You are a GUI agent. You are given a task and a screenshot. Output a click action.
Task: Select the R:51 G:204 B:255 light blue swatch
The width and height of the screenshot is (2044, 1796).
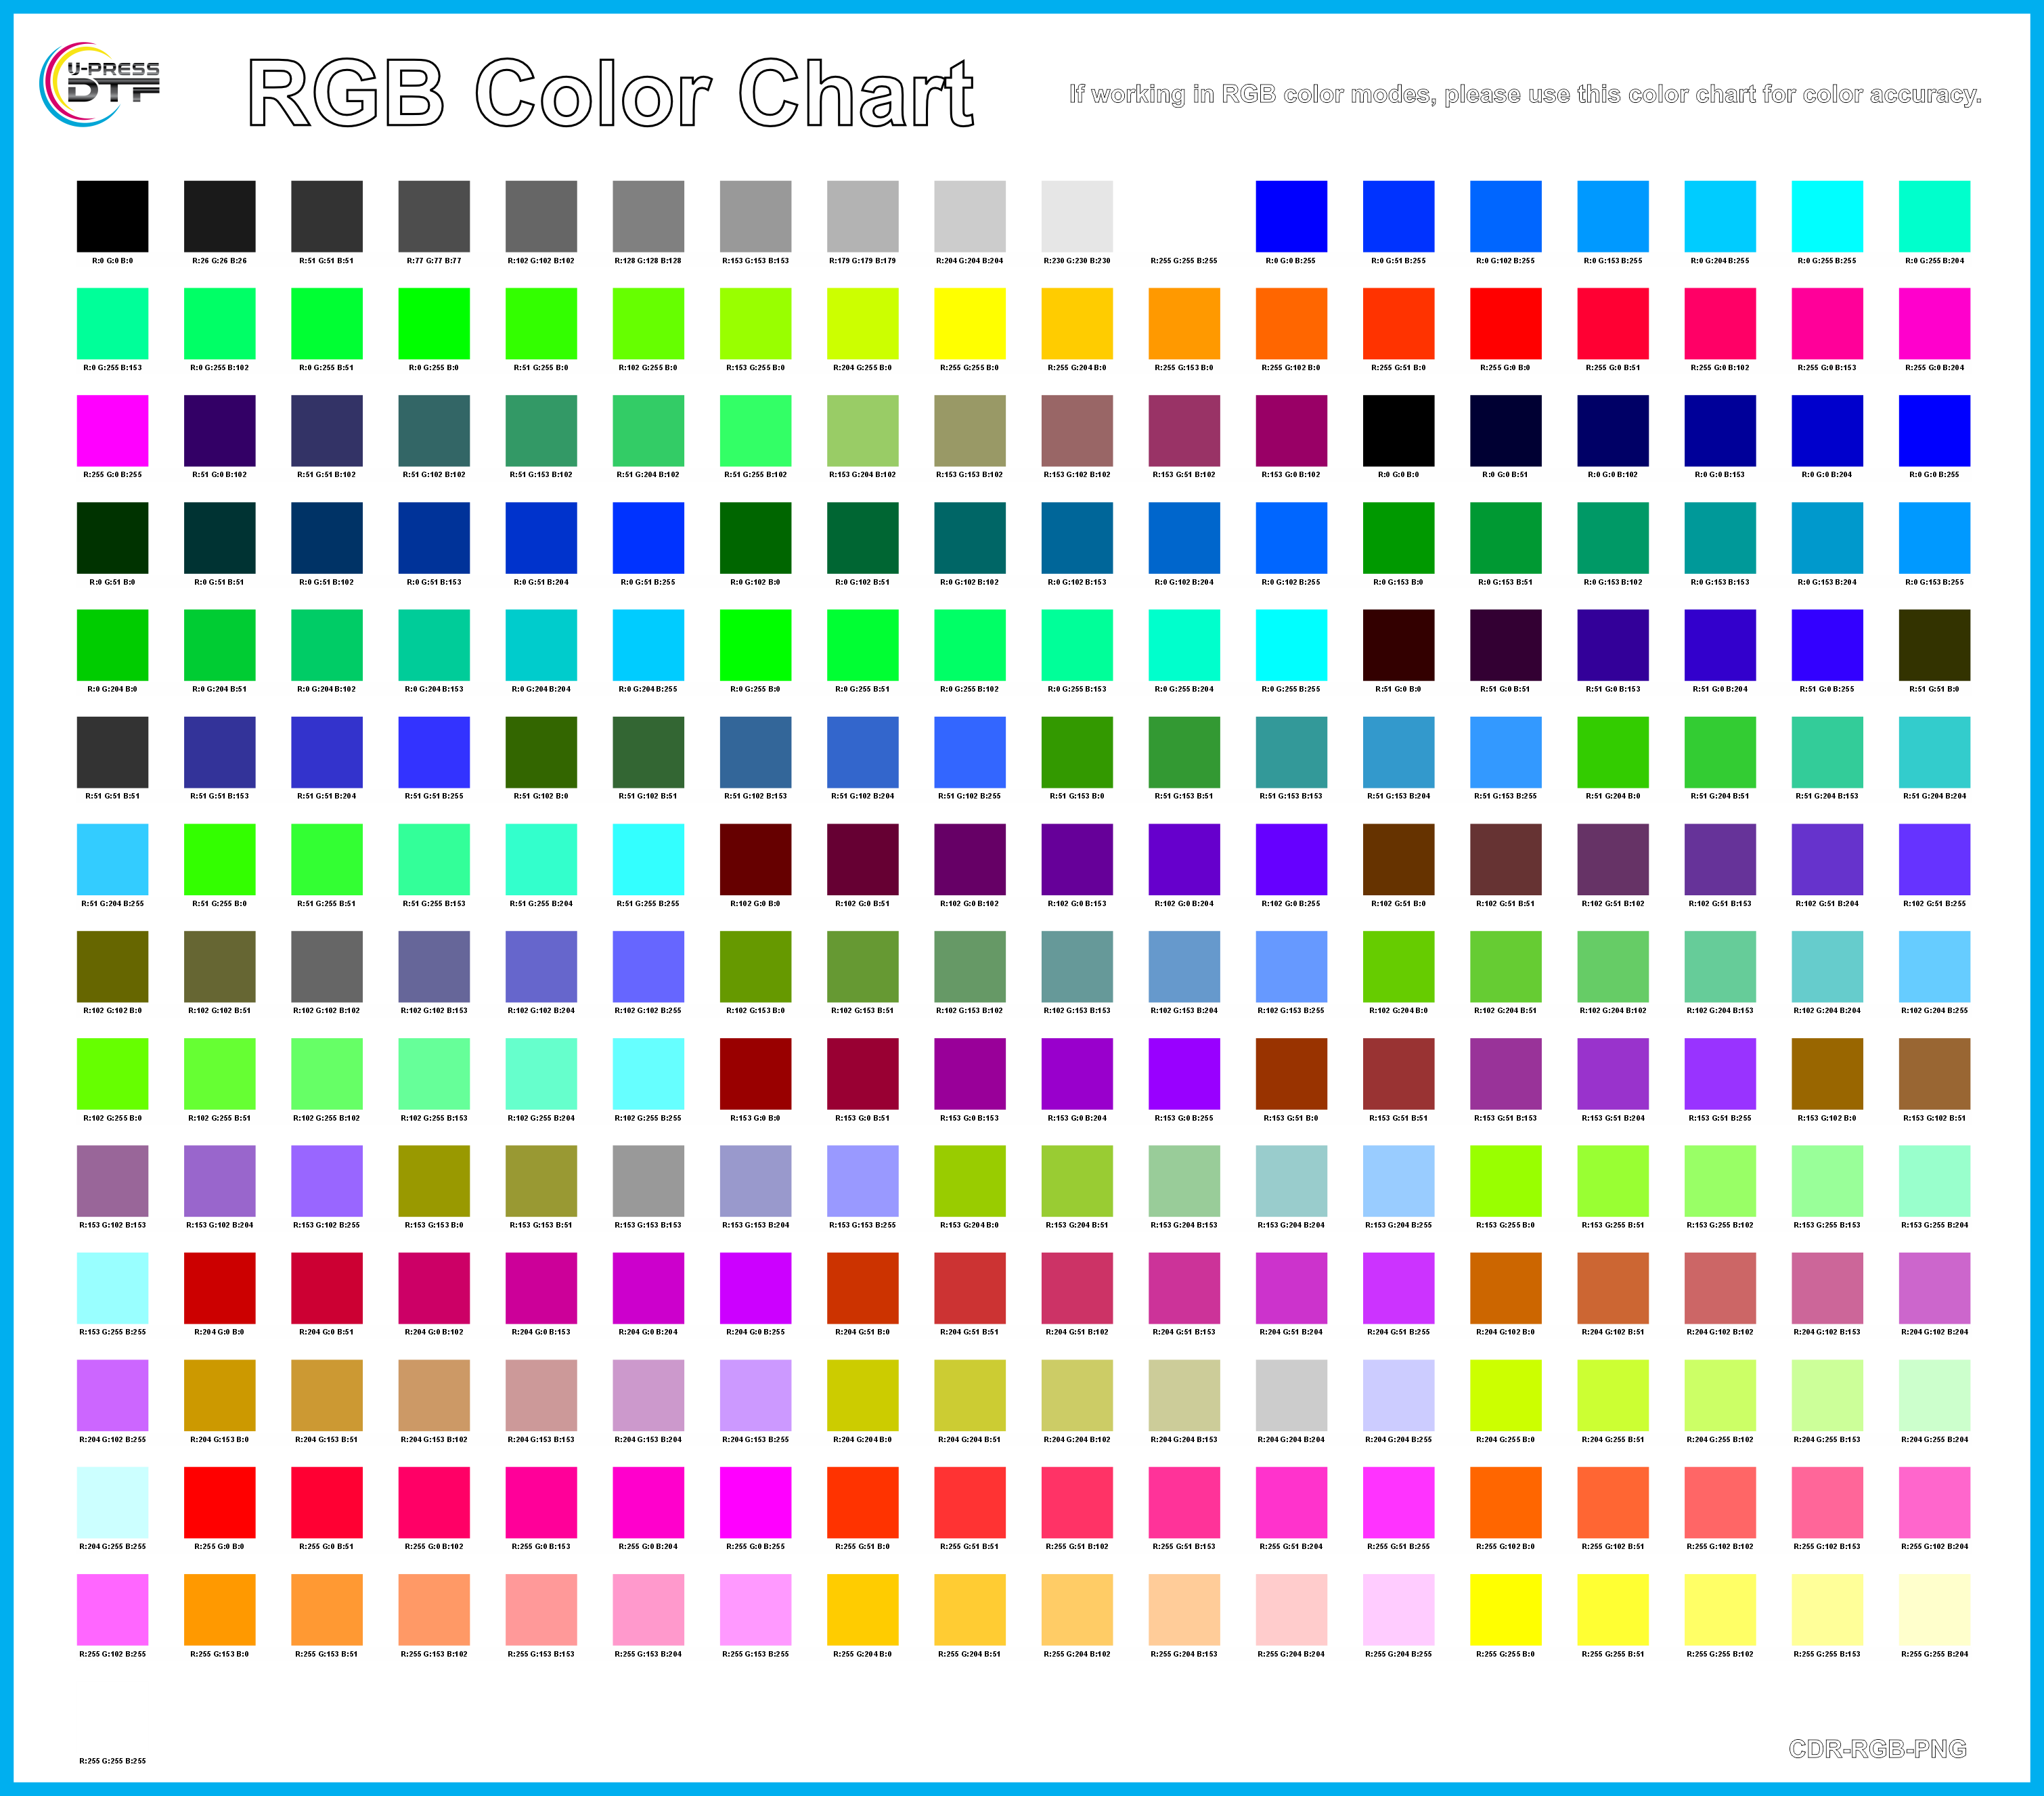(x=113, y=860)
